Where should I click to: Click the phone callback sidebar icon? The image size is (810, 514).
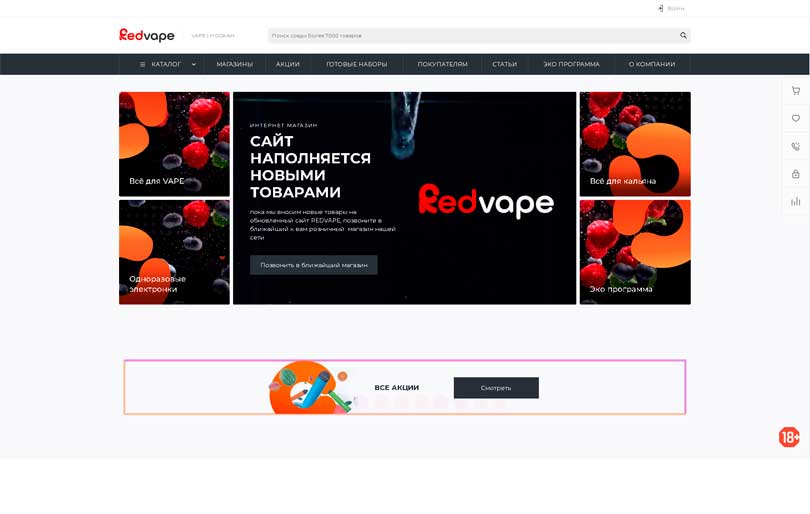pyautogui.click(x=796, y=146)
